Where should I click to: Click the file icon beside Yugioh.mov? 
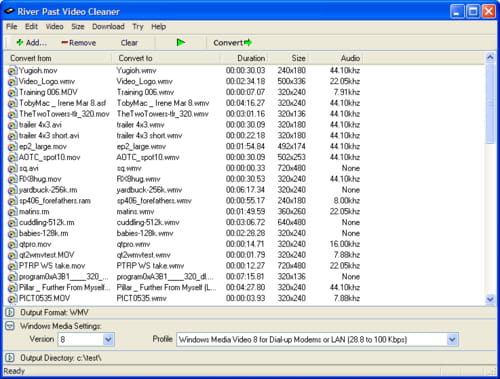12,71
